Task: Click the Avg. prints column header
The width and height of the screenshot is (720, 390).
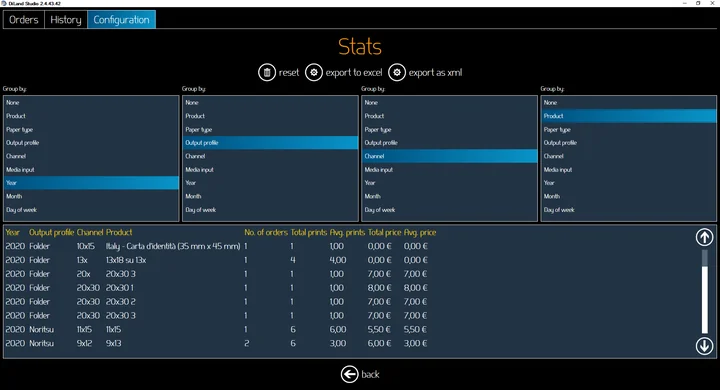Action: (347, 232)
